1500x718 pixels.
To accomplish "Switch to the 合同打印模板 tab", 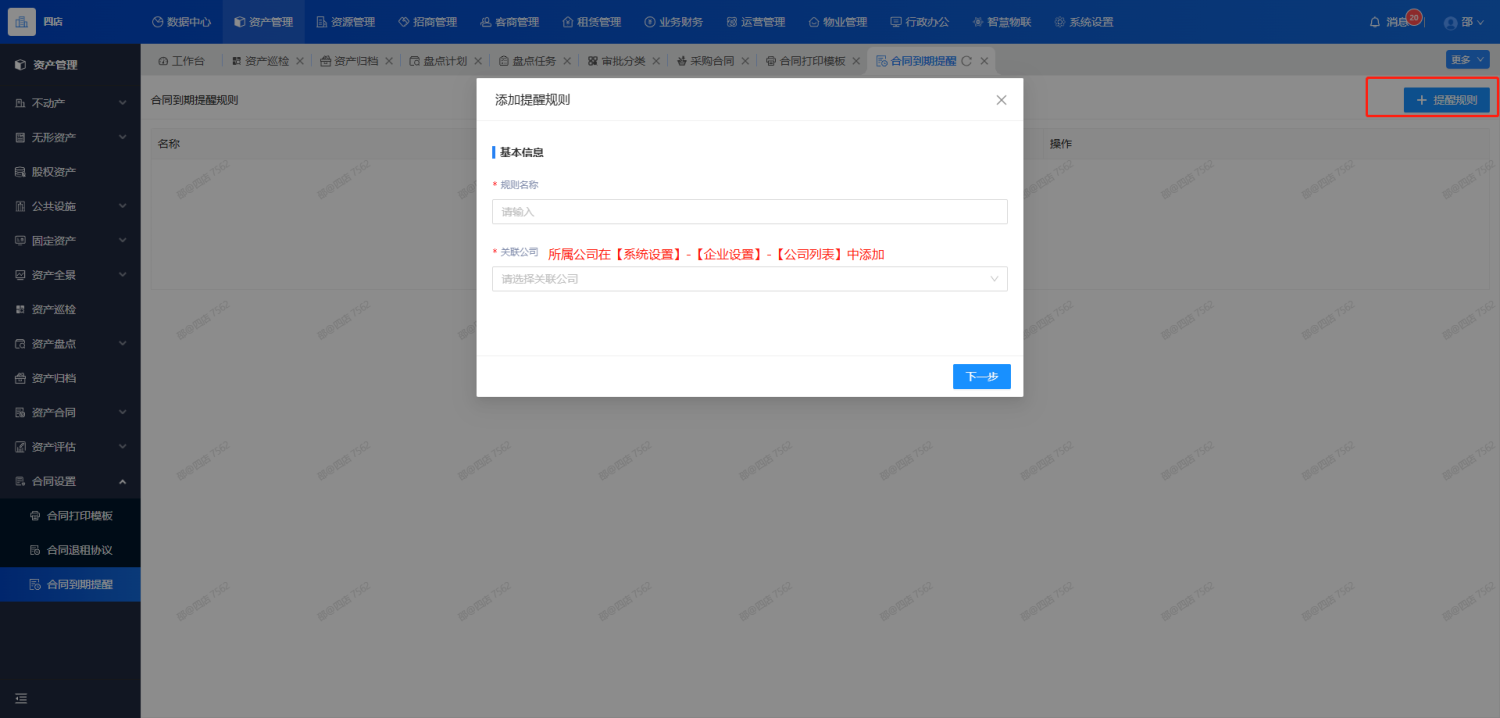I will click(811, 61).
